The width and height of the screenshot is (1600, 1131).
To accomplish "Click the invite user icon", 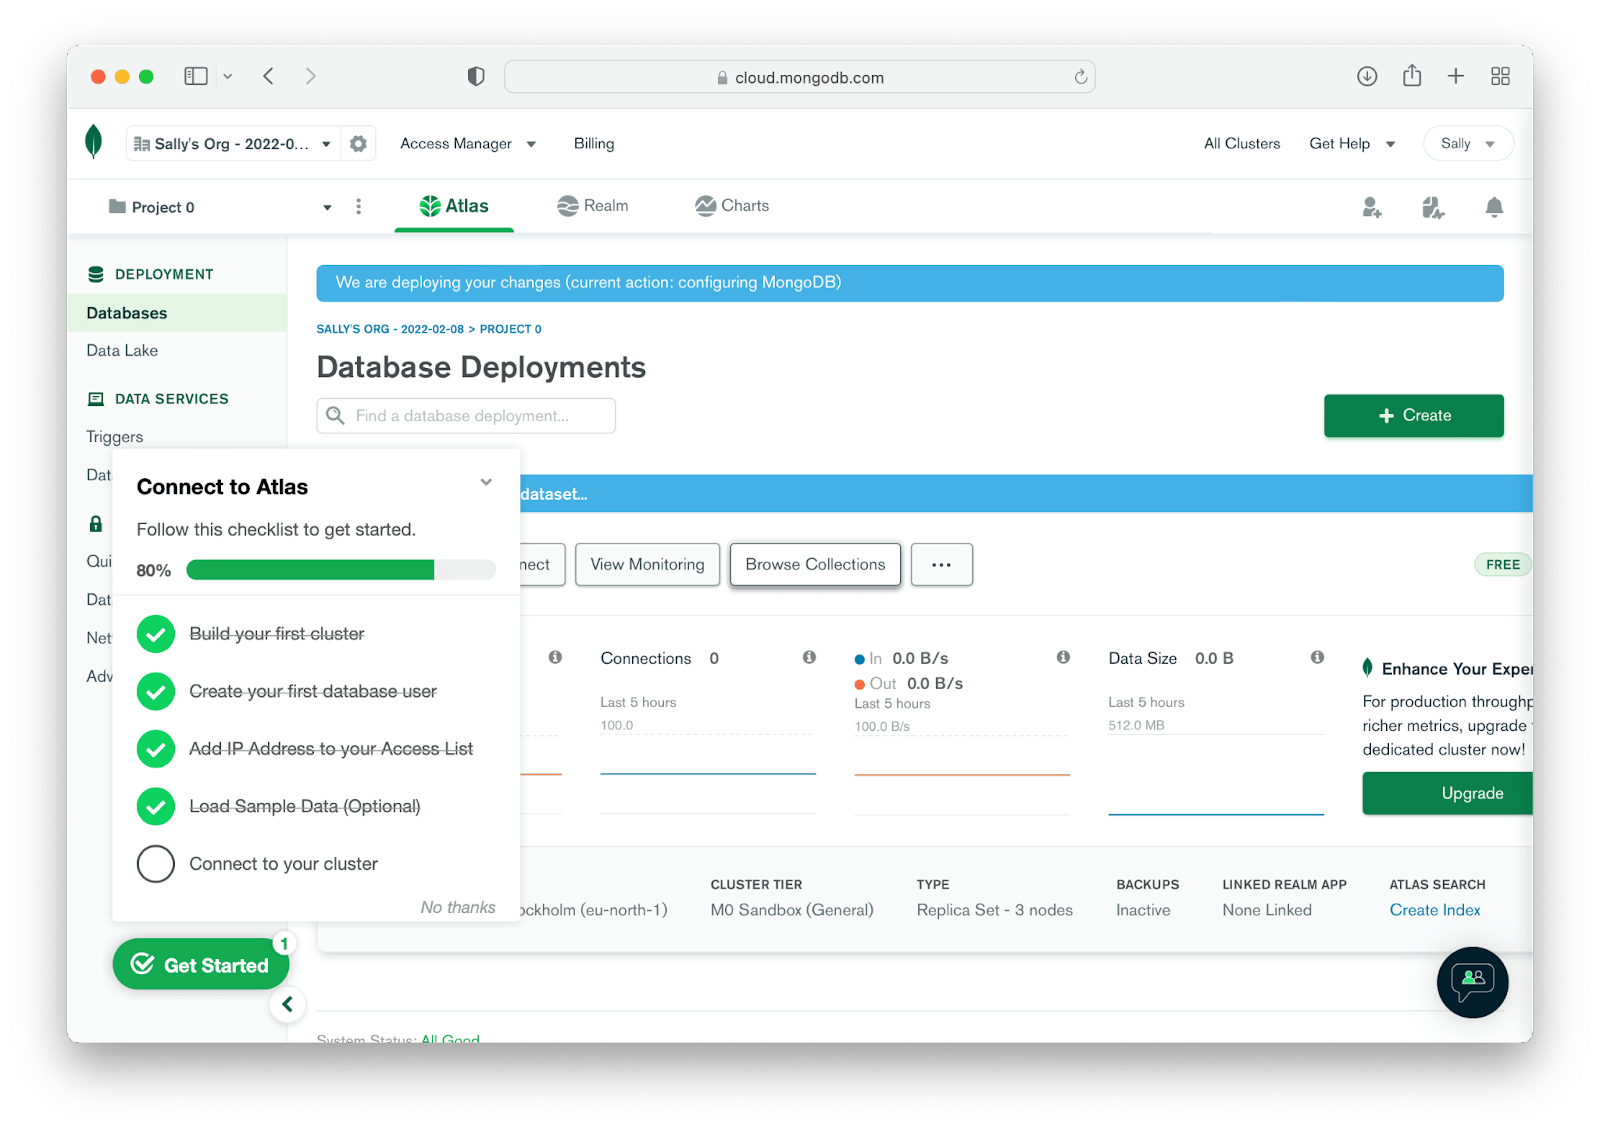I will point(1371,207).
